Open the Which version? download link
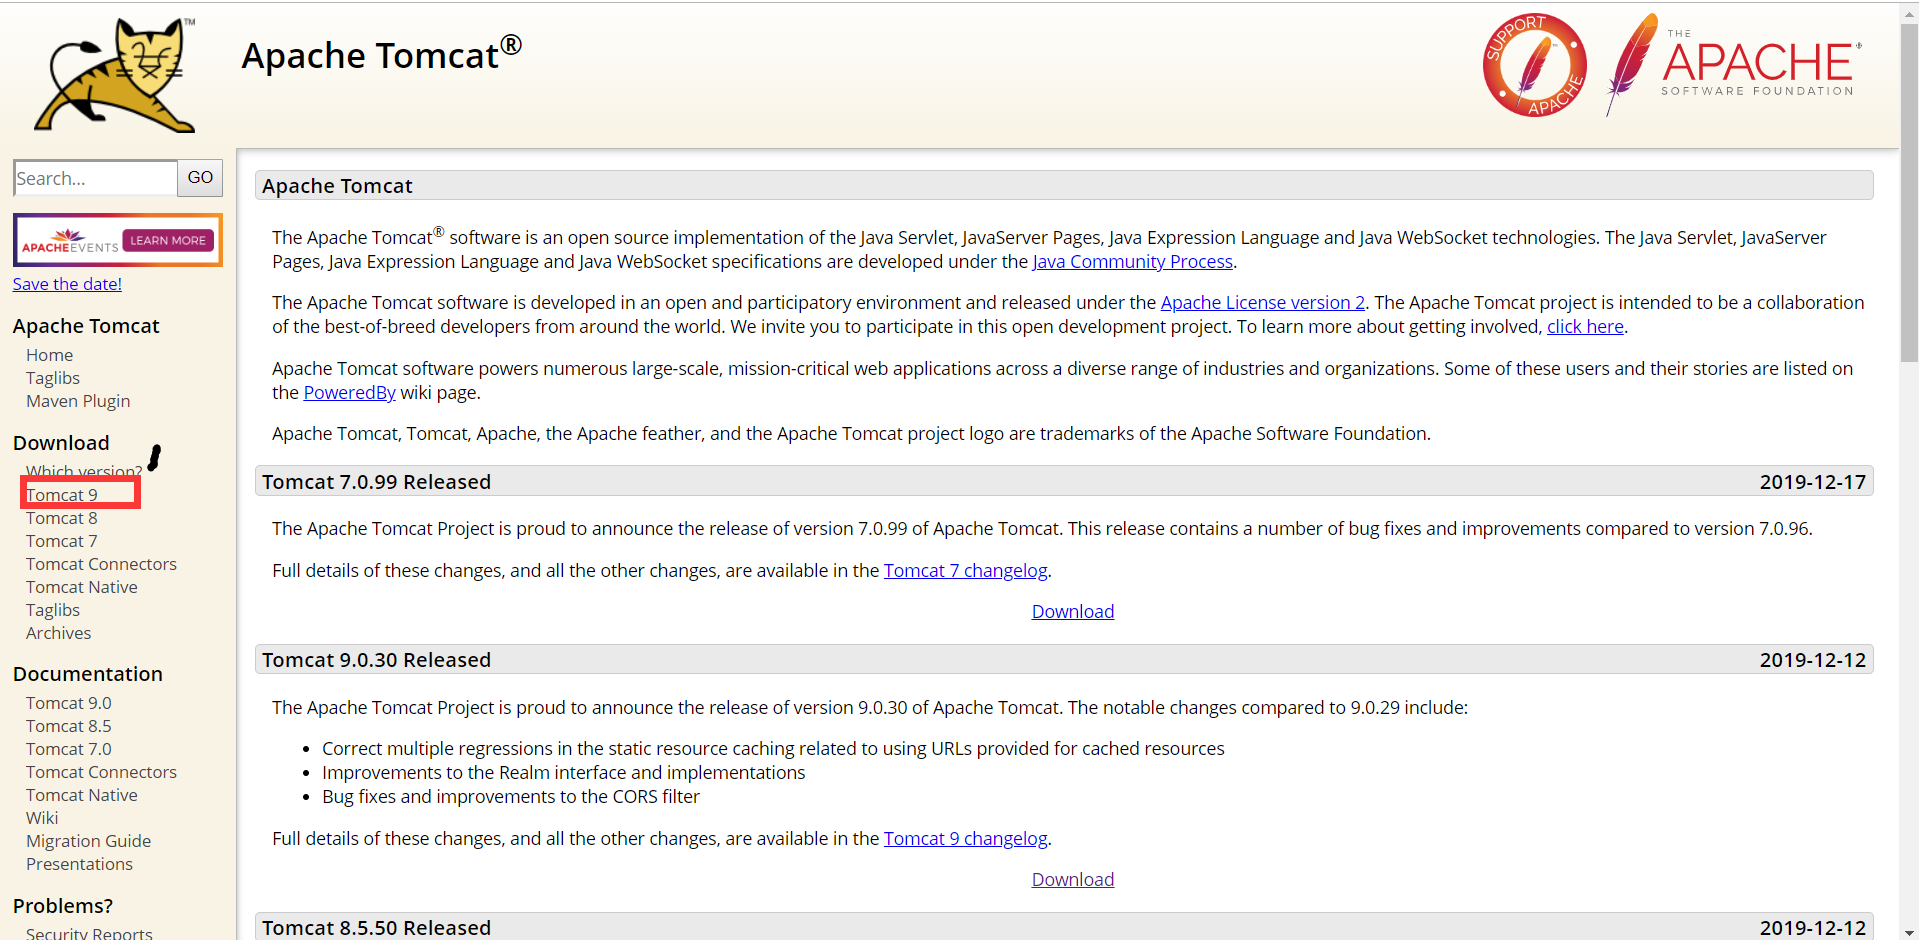Screen dimensions: 1919x940 click(x=84, y=471)
